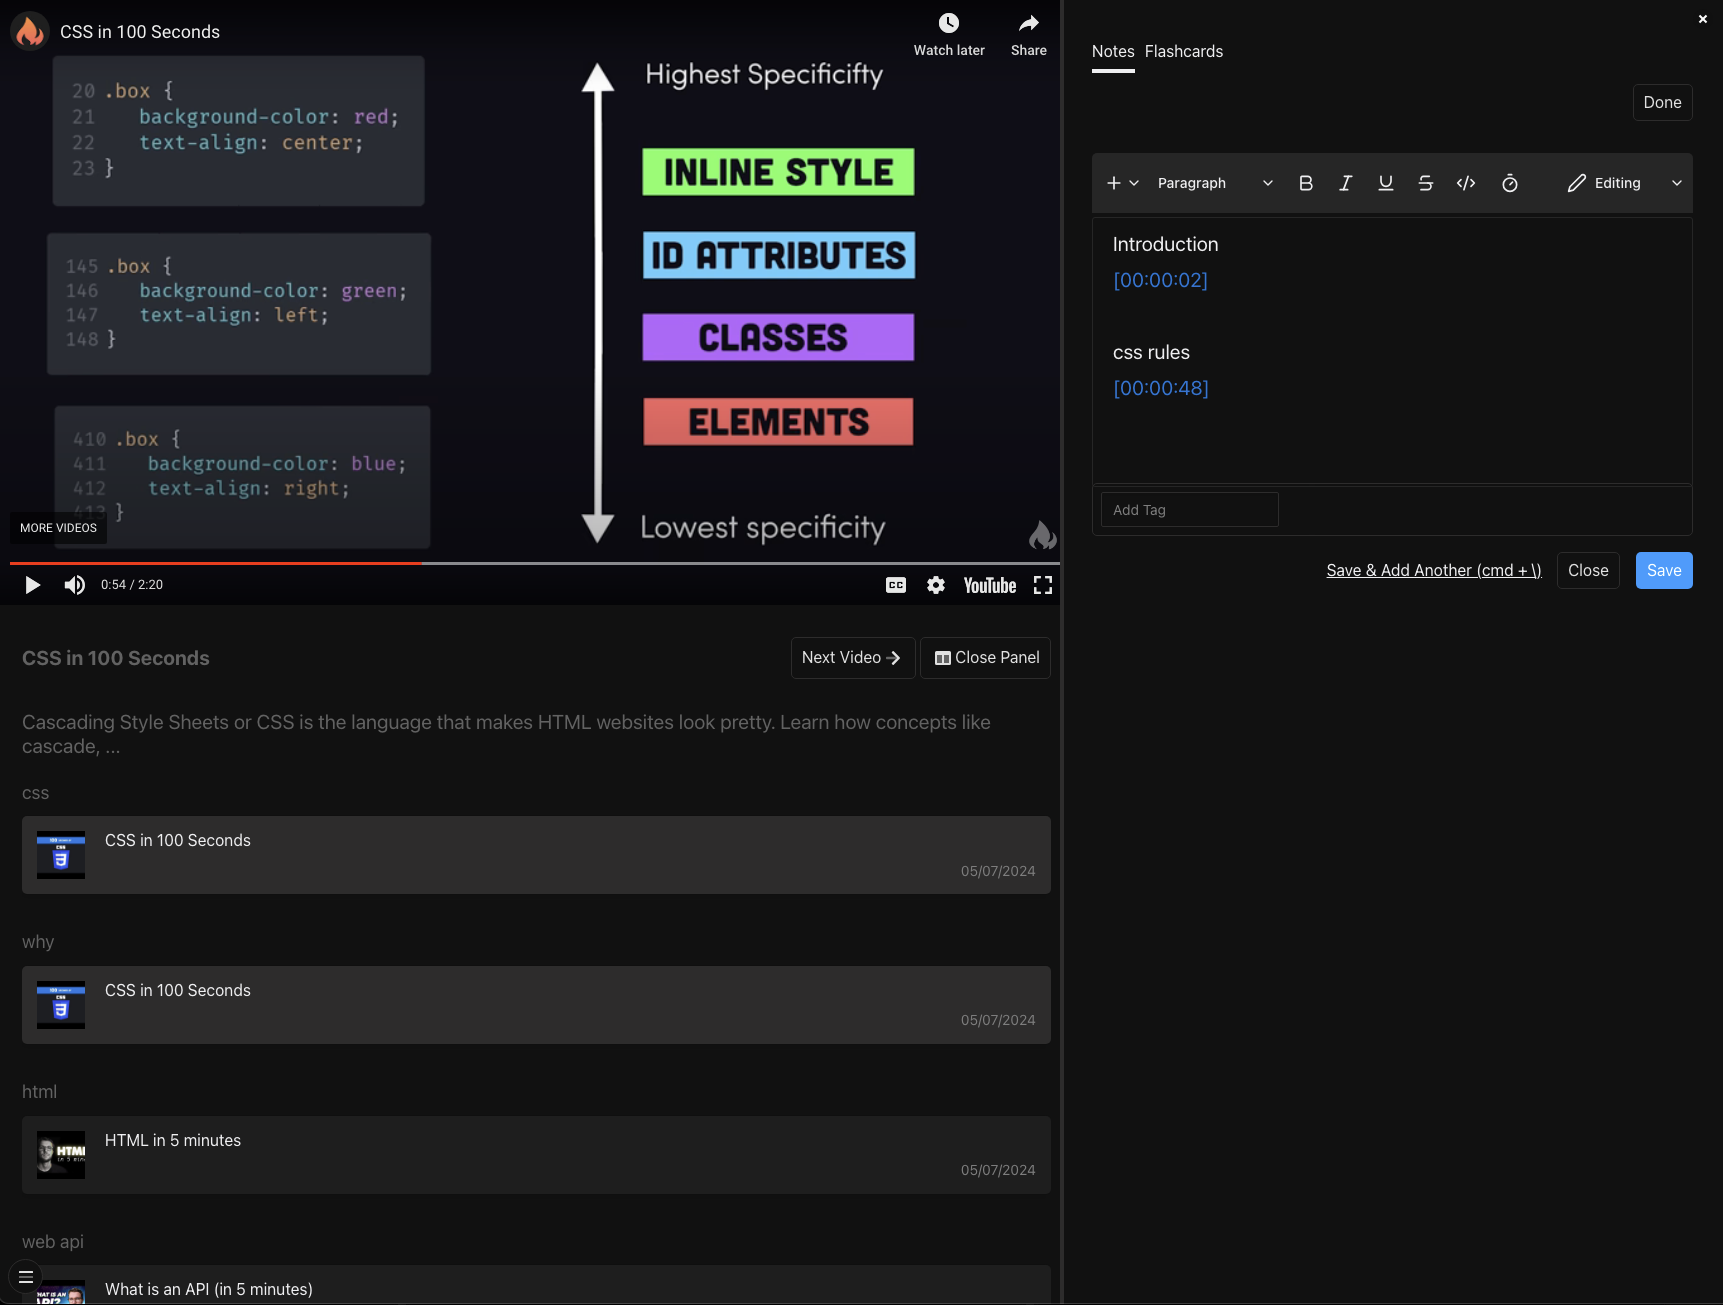The width and height of the screenshot is (1723, 1305).
Task: Jump to timestamp [00:00:02]
Action: pos(1160,281)
